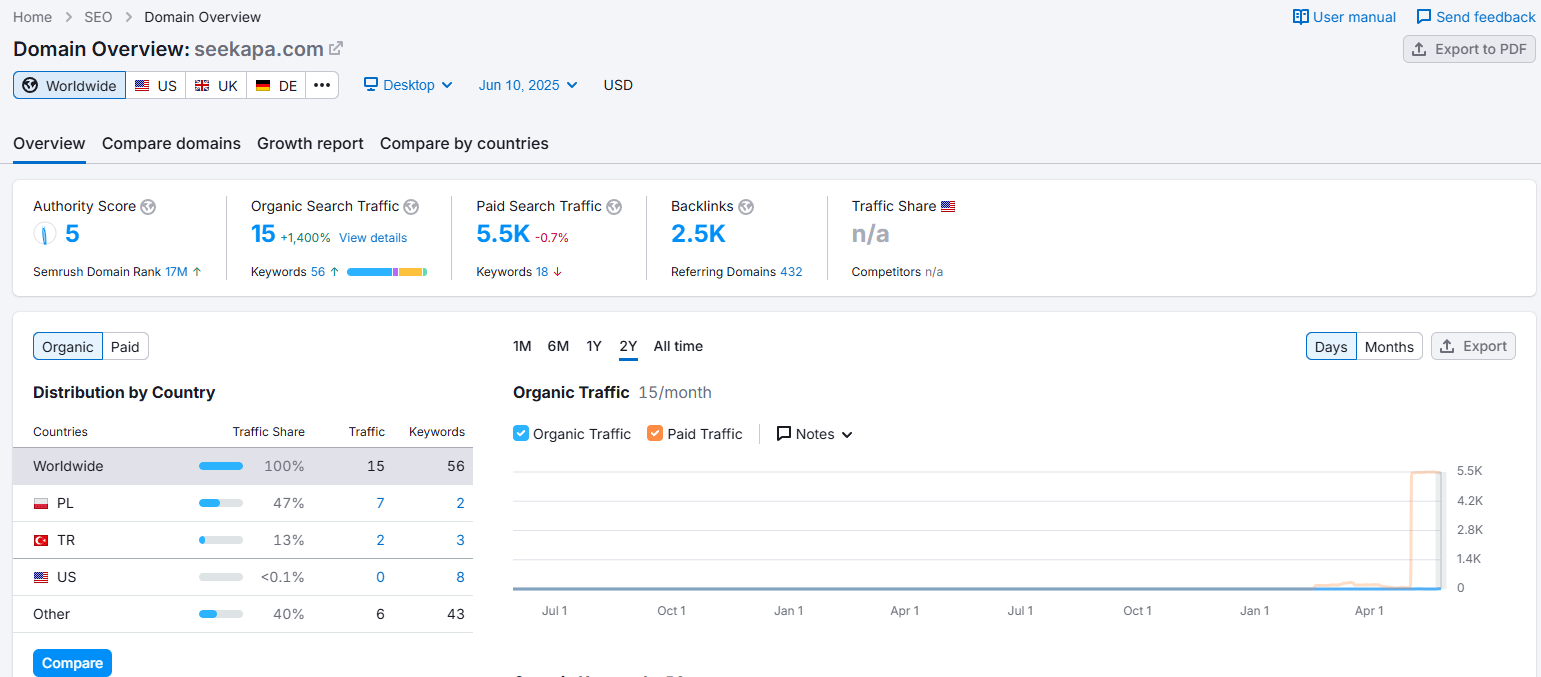Click the Worldwide globe icon
This screenshot has width=1541, height=677.
coord(30,85)
